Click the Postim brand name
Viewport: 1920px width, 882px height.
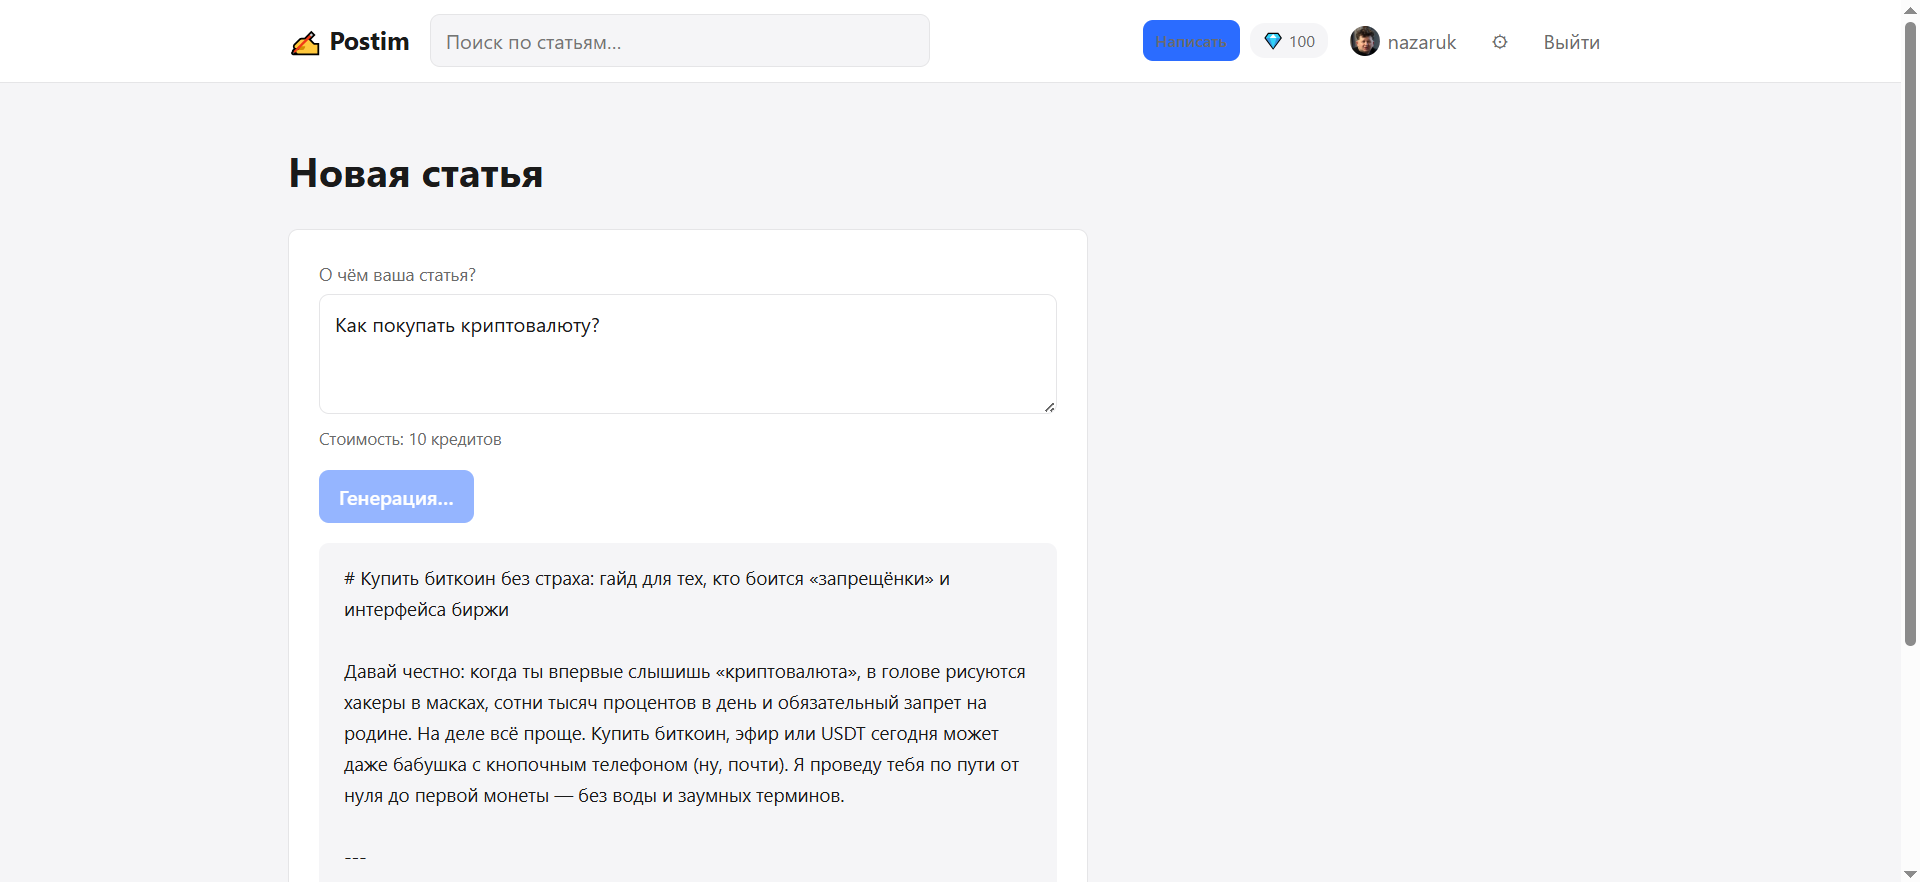pyautogui.click(x=369, y=41)
